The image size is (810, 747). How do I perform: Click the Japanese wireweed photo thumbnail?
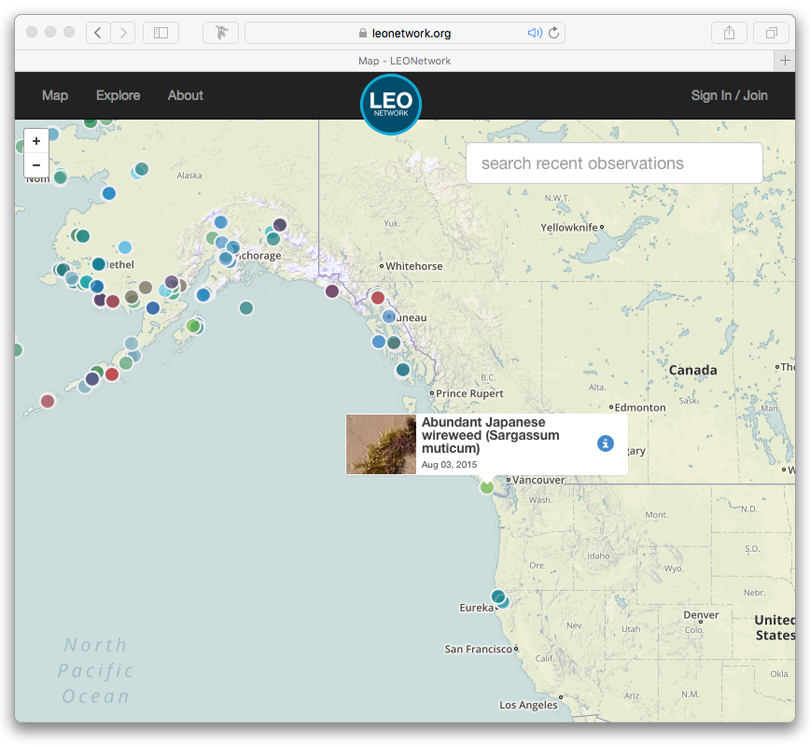(x=381, y=444)
